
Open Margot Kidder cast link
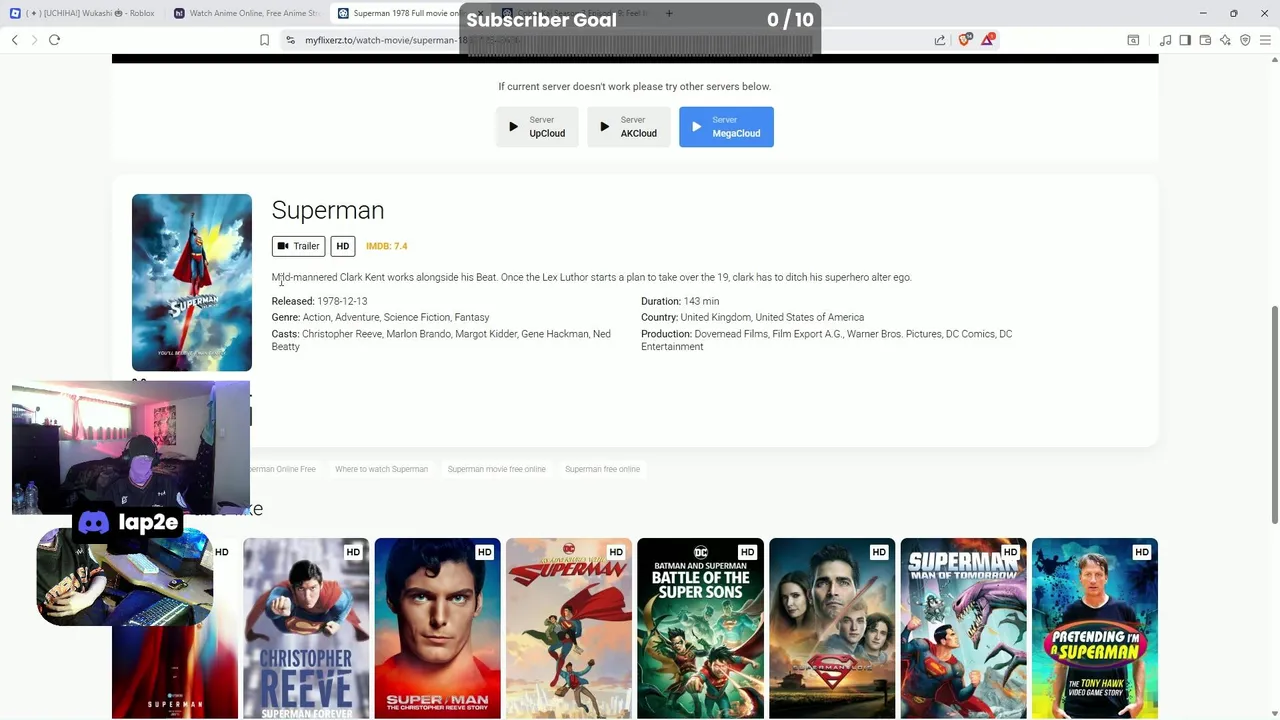click(486, 334)
